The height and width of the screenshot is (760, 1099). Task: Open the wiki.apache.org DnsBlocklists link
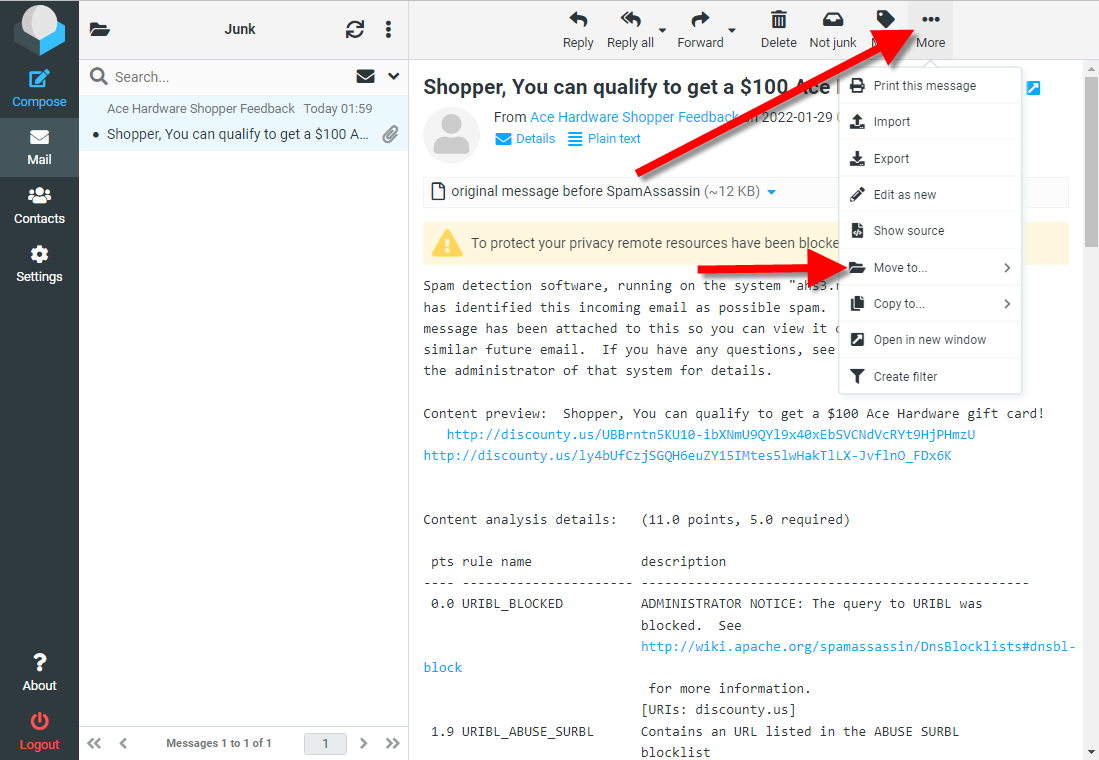pos(858,646)
